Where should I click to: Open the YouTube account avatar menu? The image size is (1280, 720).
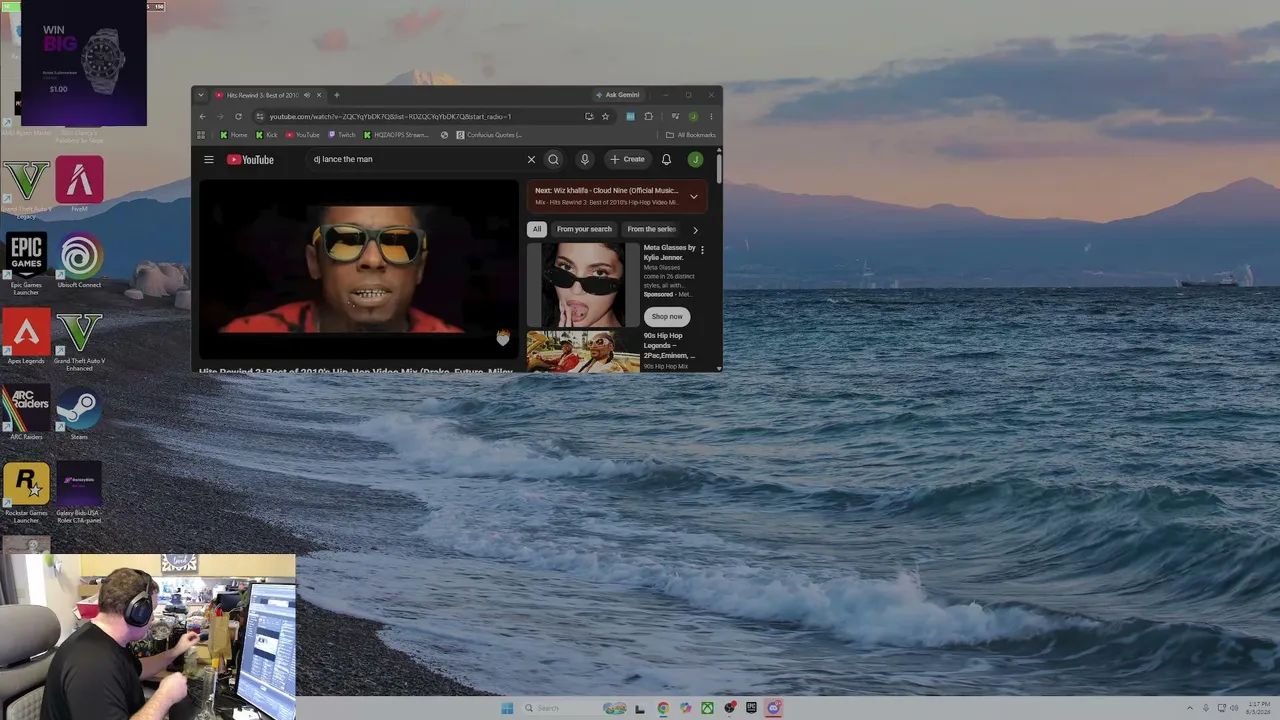pos(695,159)
